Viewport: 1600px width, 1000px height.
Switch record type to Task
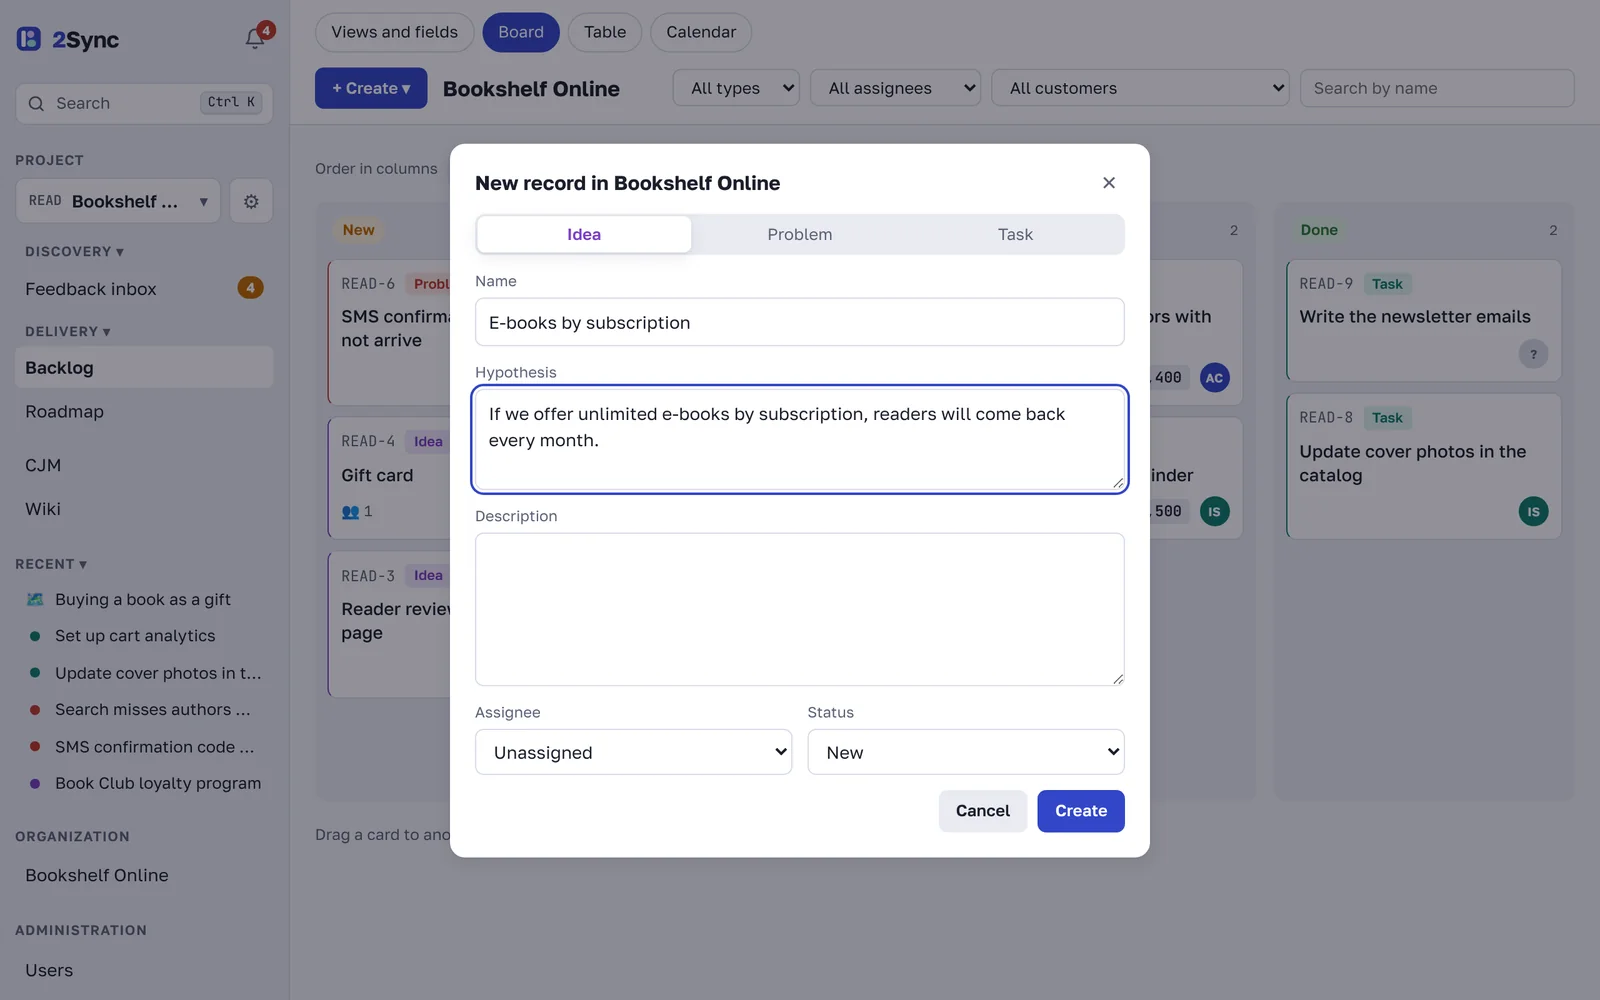[x=1015, y=234]
